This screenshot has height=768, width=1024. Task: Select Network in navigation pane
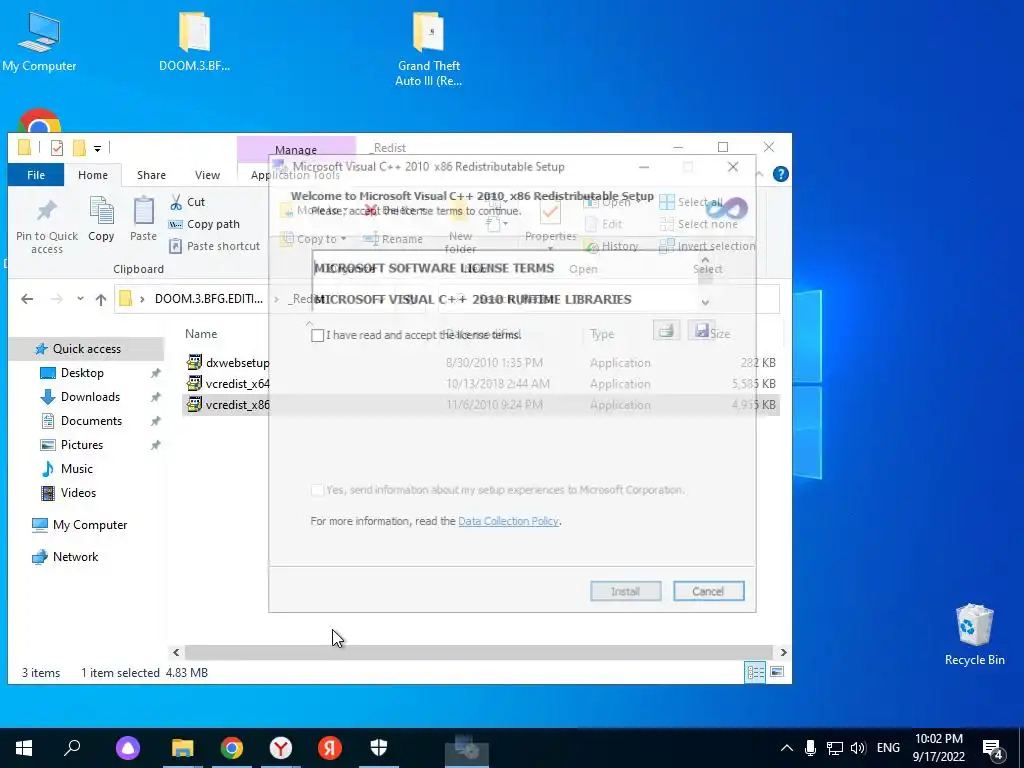point(75,557)
